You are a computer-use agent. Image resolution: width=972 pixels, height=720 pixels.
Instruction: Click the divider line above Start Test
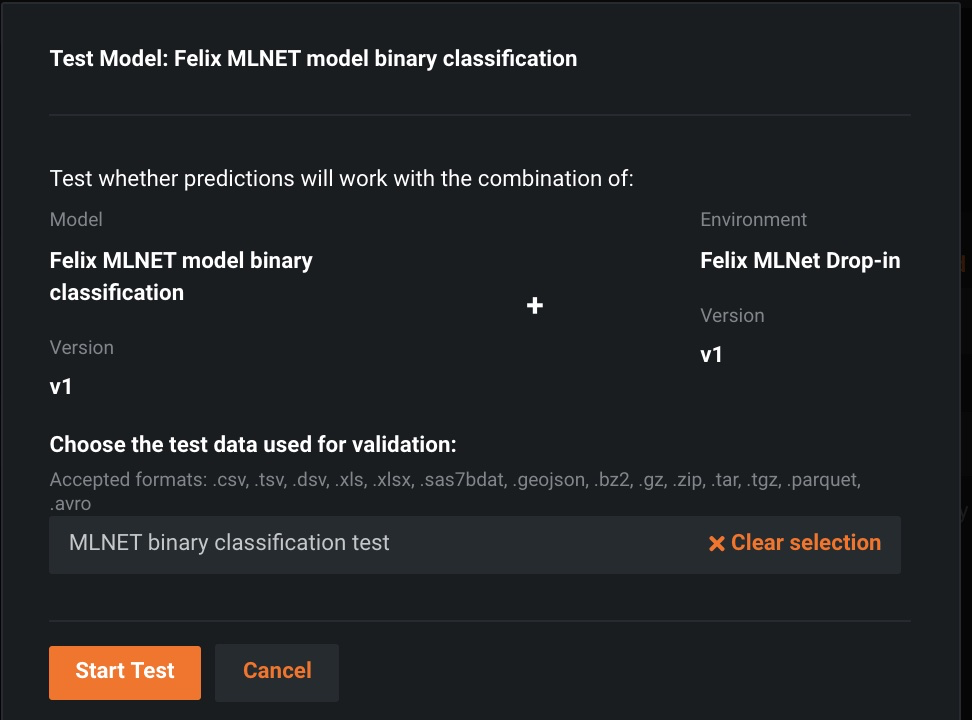[x=480, y=621]
